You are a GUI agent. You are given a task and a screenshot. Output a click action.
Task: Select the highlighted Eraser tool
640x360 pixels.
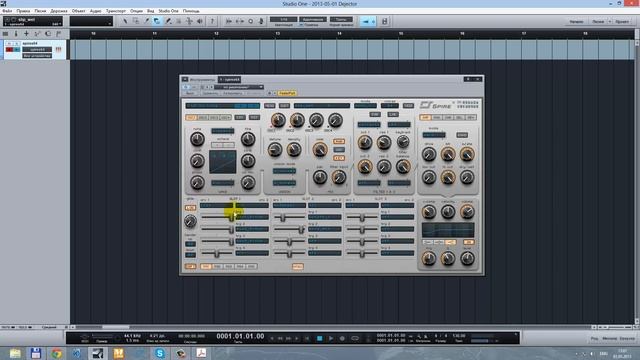(x=157, y=21)
